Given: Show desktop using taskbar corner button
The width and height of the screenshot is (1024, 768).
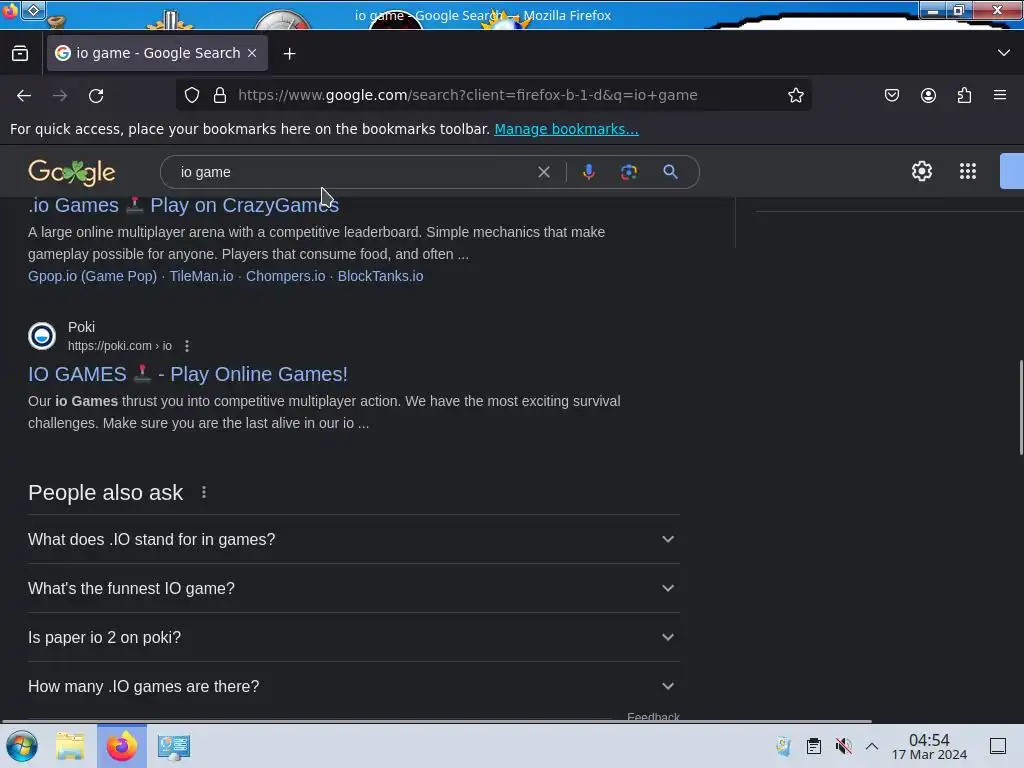Looking at the screenshot, I should click(998, 746).
